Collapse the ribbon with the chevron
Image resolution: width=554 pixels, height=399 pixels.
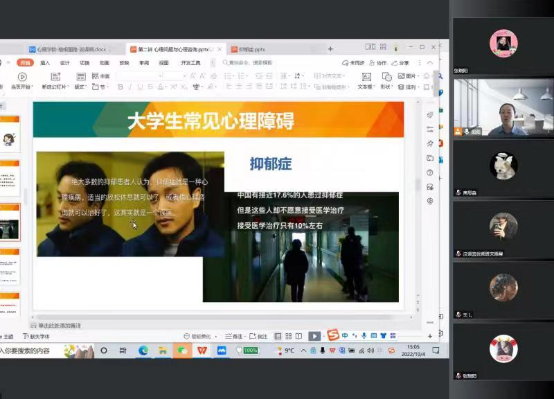[x=430, y=63]
